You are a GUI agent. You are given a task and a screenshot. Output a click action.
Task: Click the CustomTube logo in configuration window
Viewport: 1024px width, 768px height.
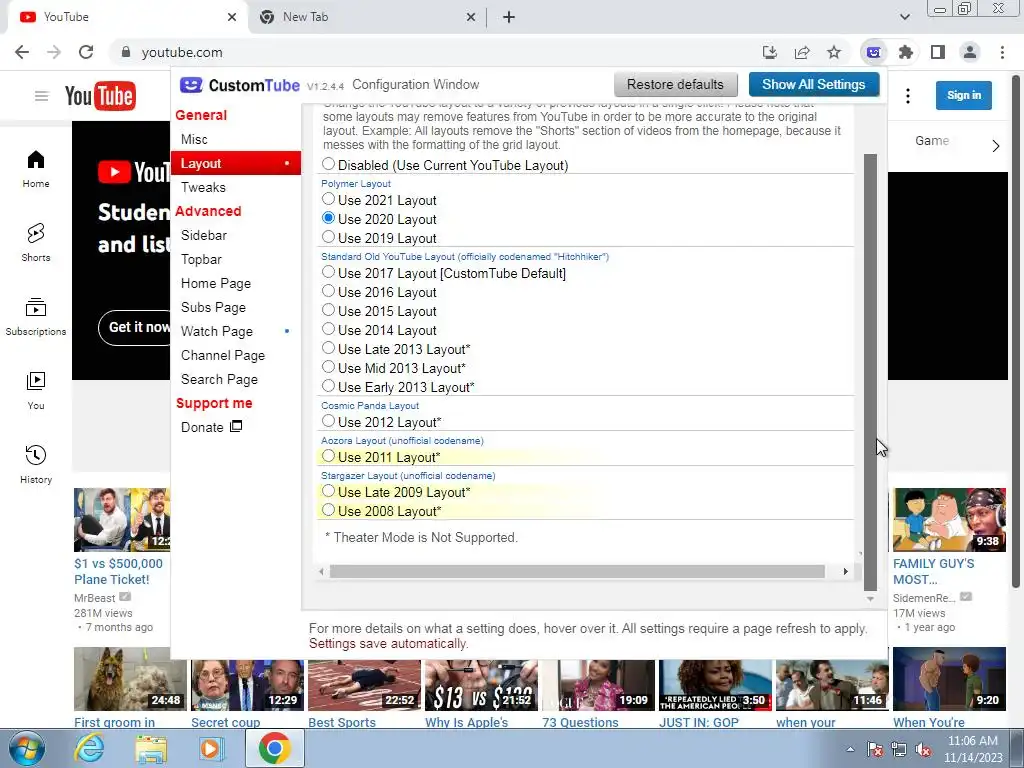coord(240,85)
